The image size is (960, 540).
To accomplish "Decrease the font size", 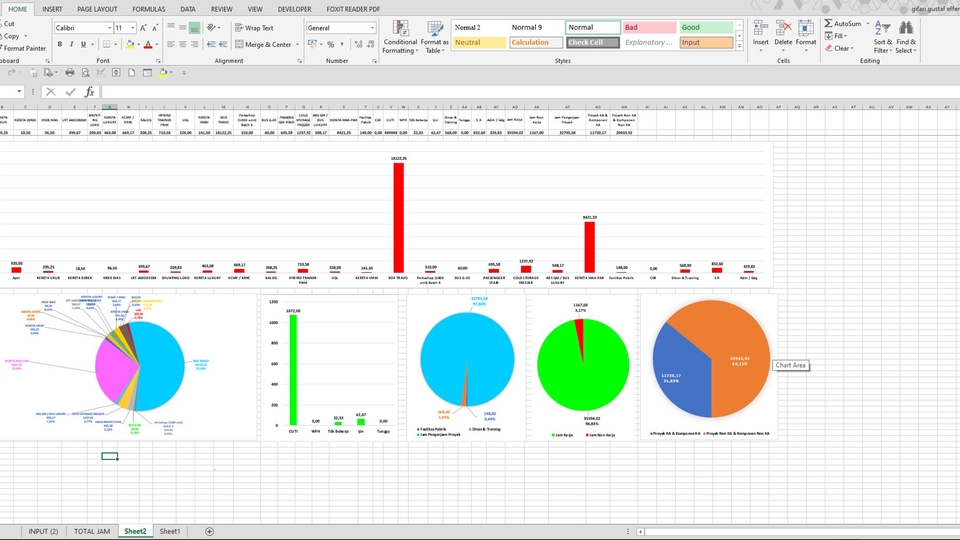I will click(x=154, y=28).
